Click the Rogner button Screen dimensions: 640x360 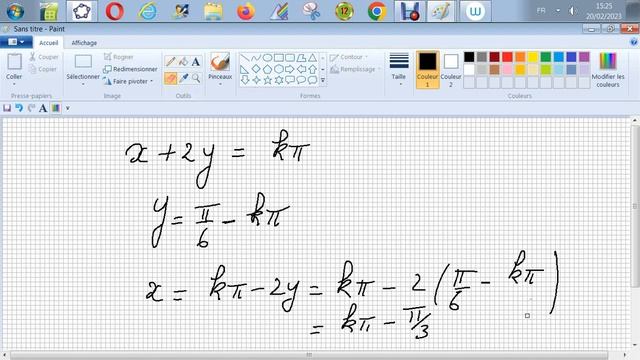click(x=119, y=57)
